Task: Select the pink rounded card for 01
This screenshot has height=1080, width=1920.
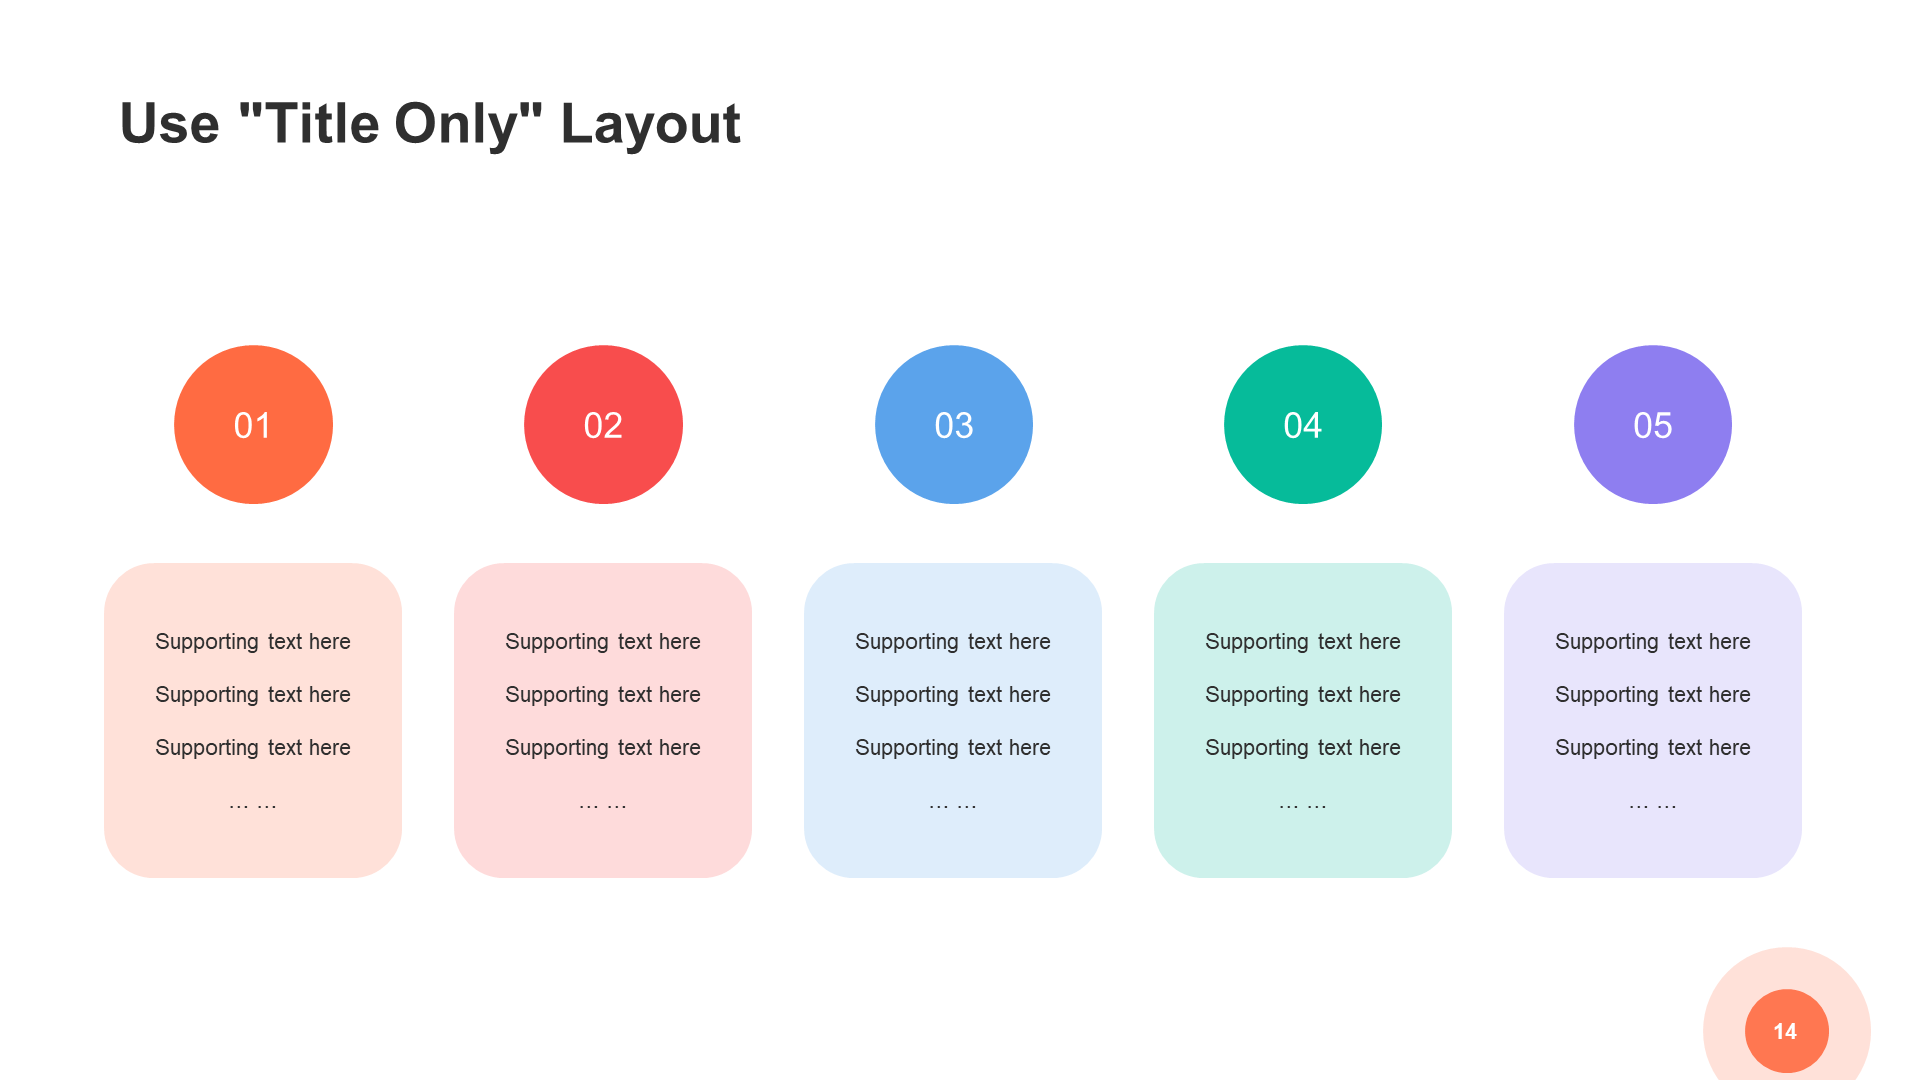Action: coord(251,727)
